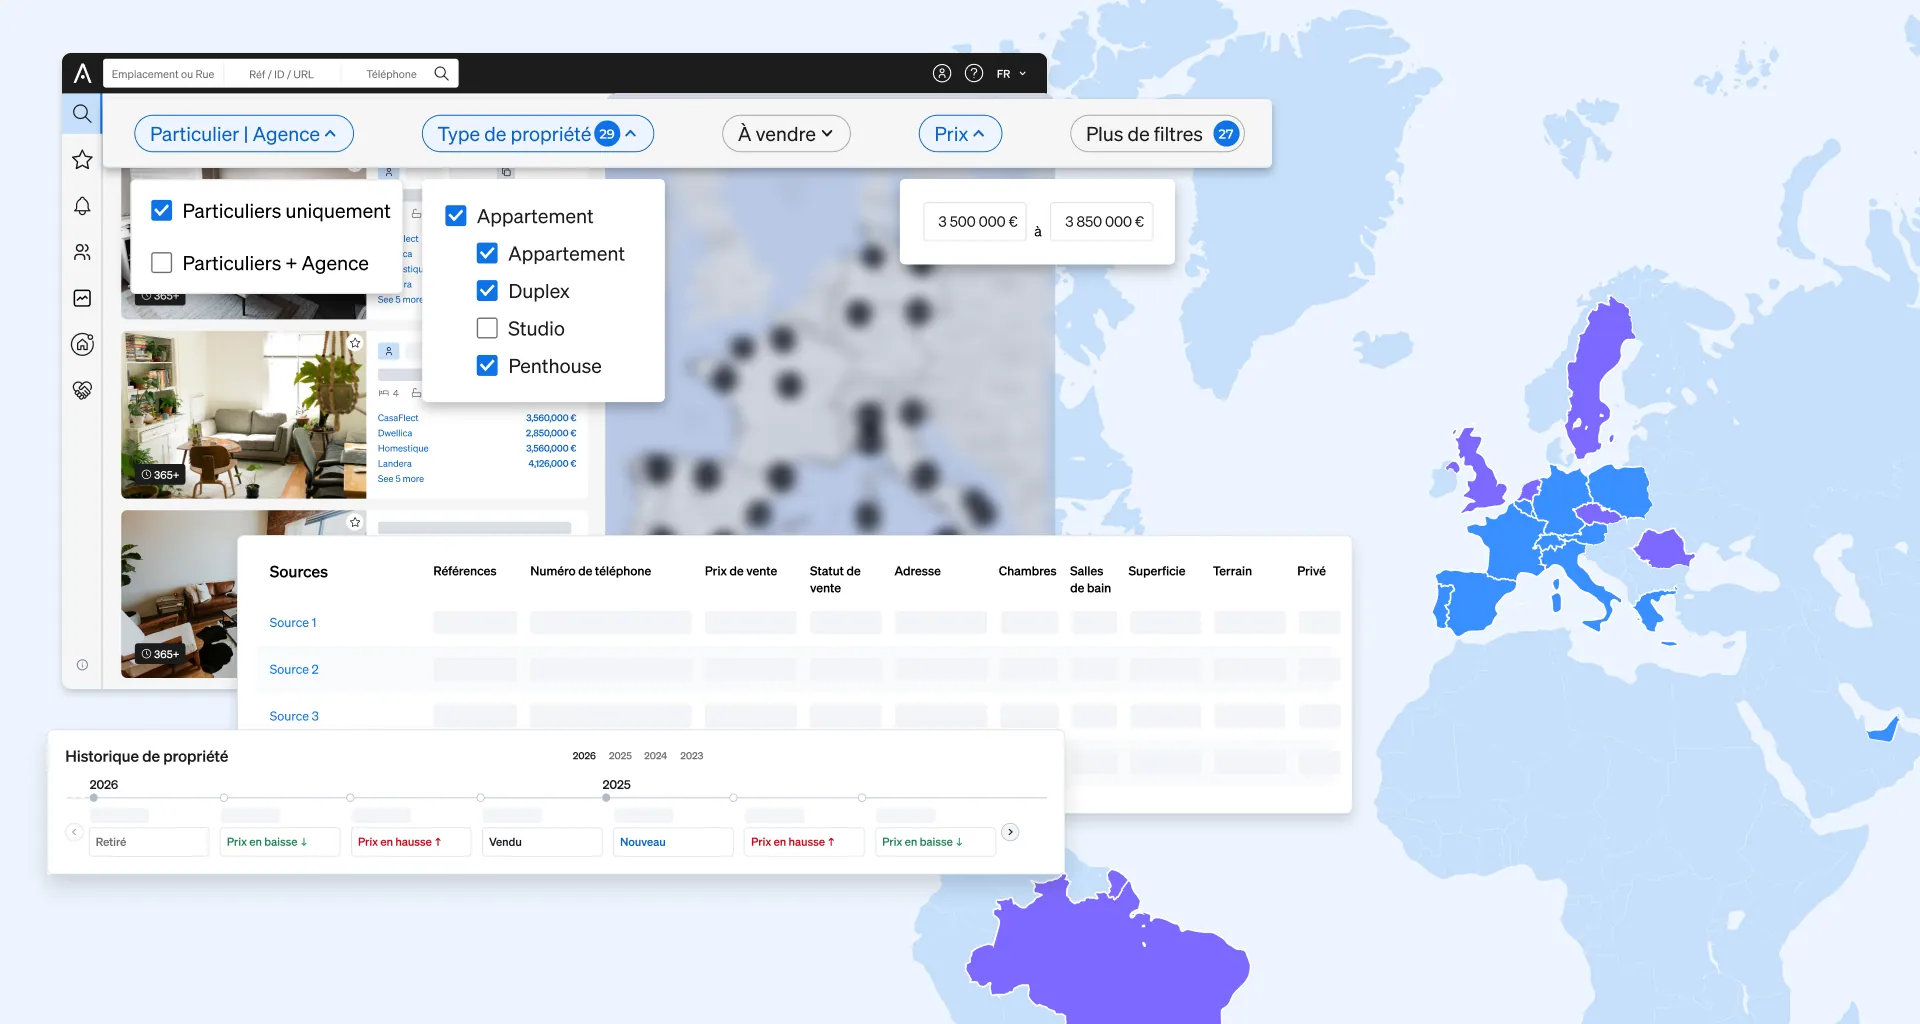
Task: Select the 2026 year tab in history
Action: click(584, 756)
